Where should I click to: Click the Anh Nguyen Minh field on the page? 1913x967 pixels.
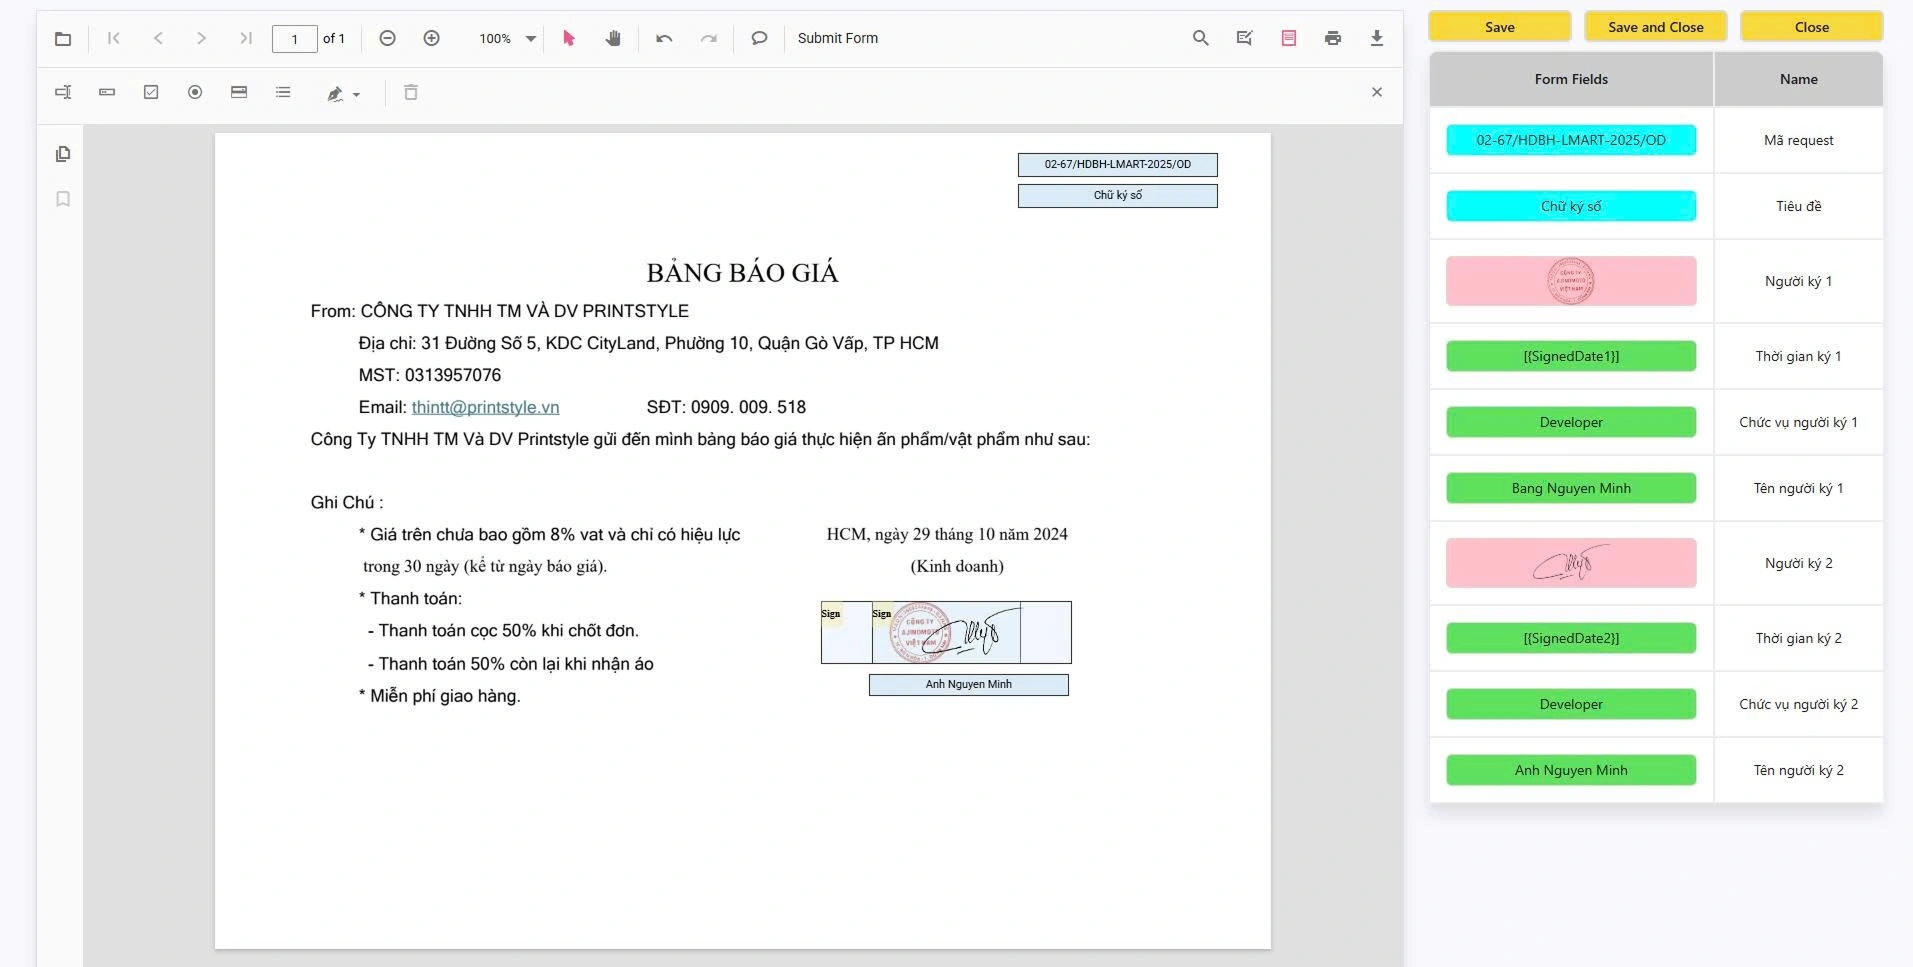coord(968,684)
